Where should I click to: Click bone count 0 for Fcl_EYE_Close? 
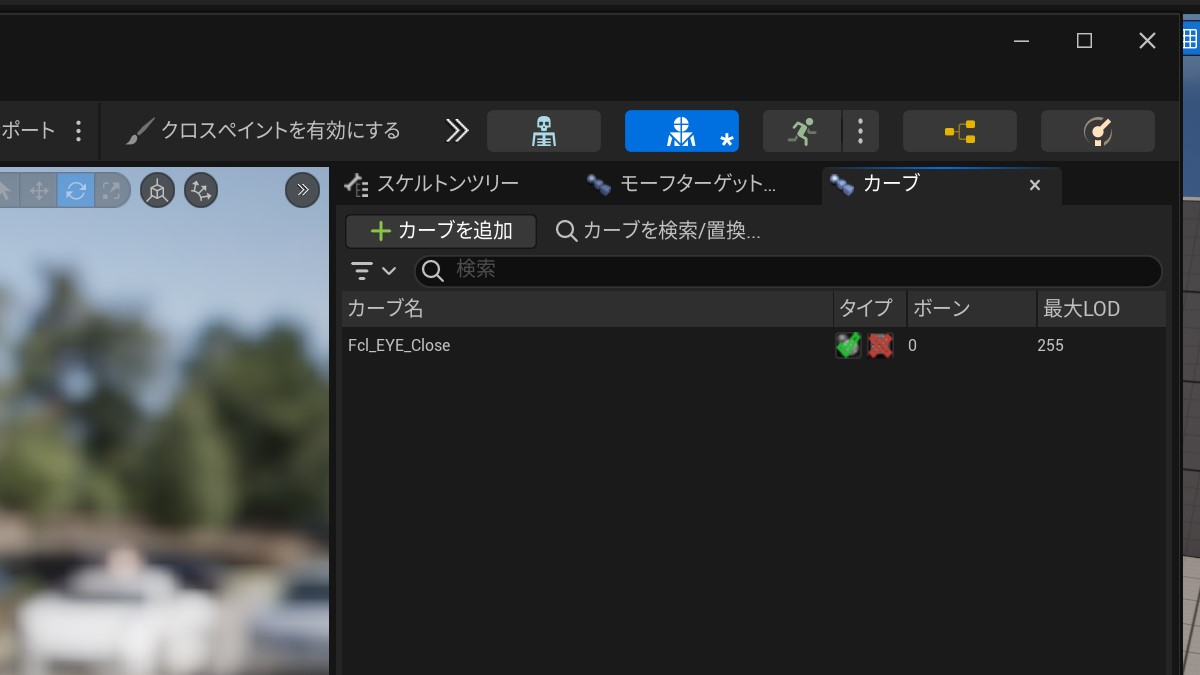(x=912, y=345)
